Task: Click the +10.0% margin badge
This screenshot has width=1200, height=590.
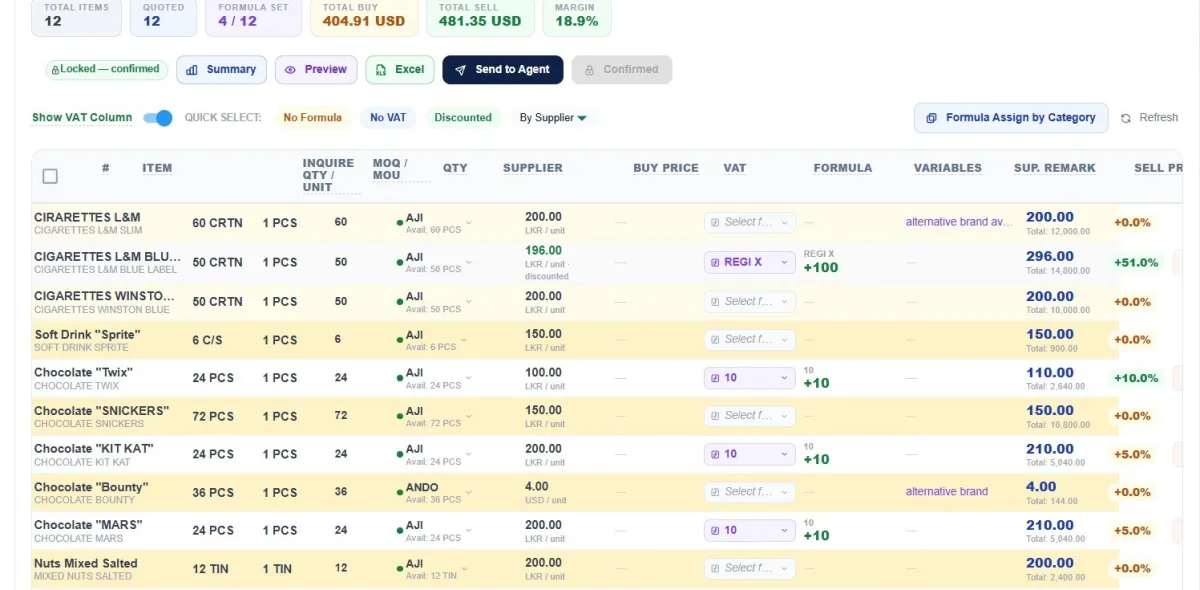Action: point(1136,379)
